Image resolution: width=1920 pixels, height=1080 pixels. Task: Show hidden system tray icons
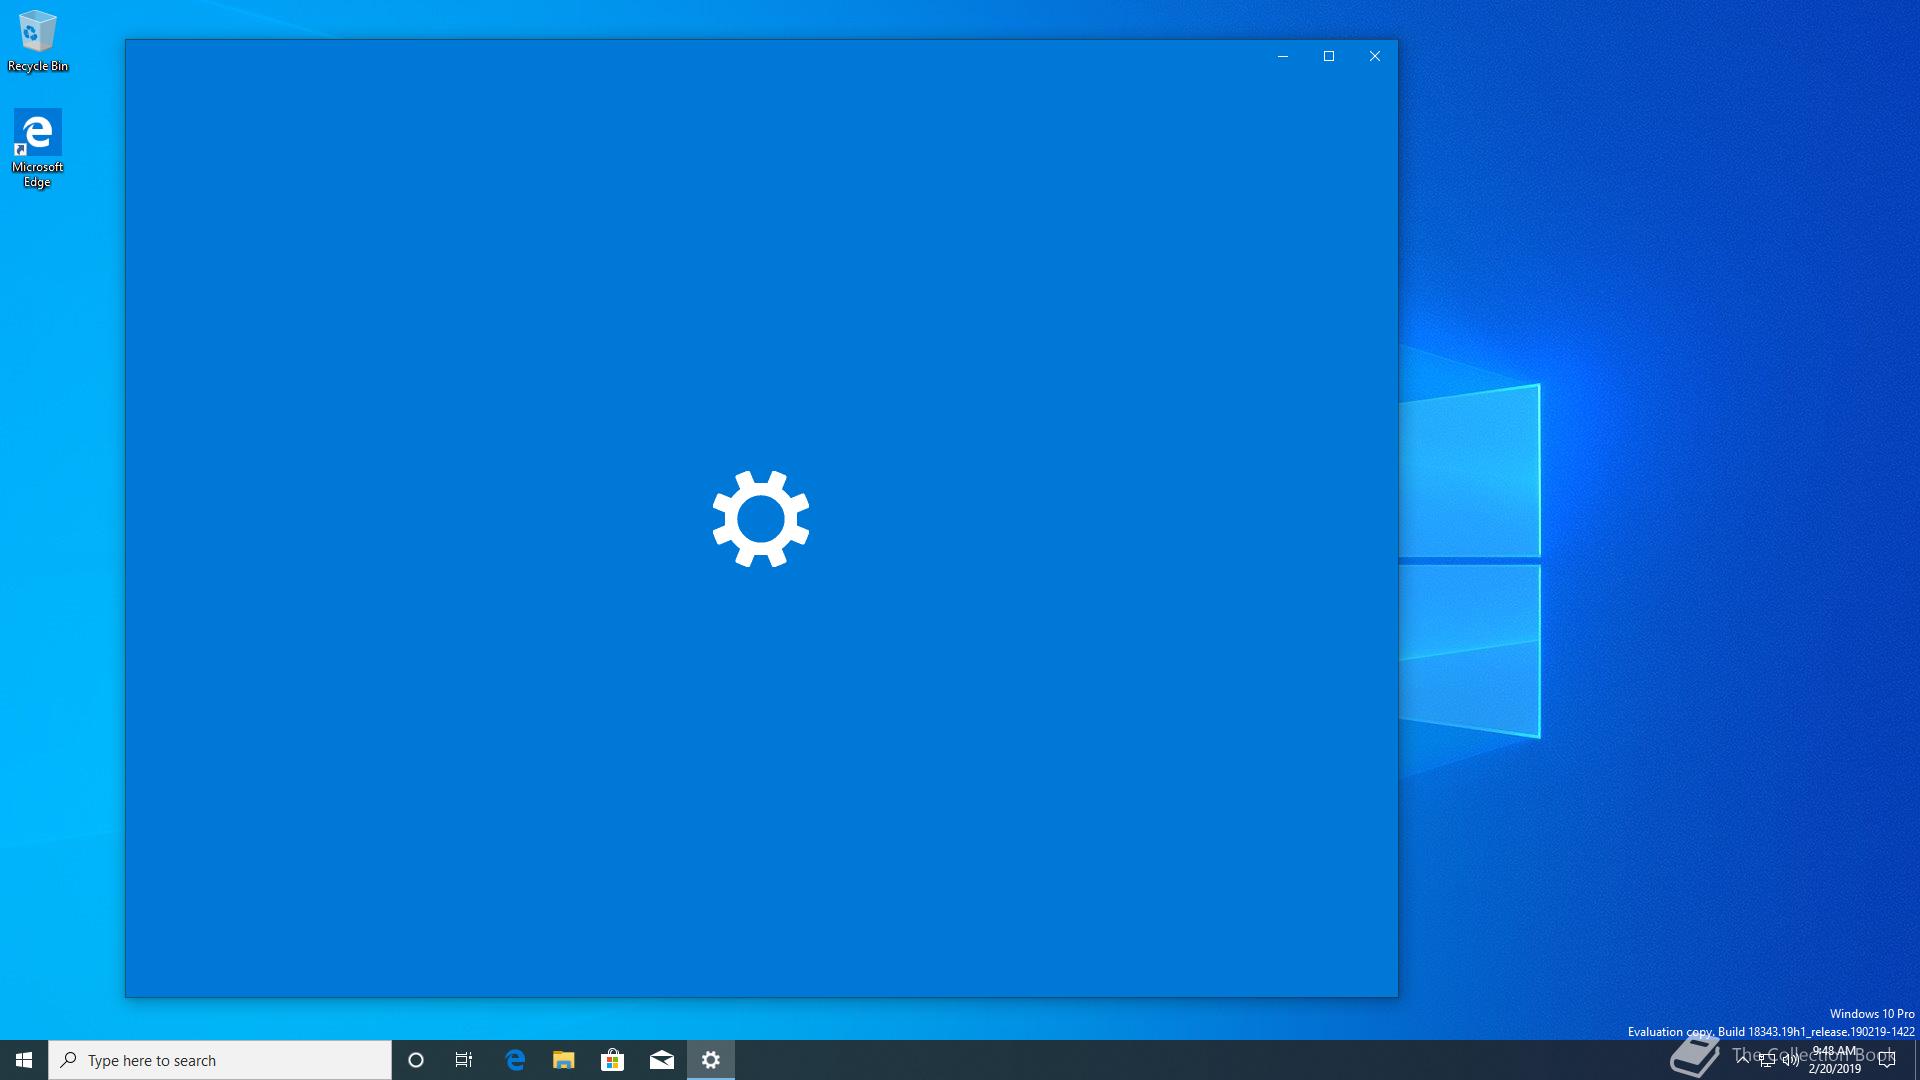(1743, 1060)
